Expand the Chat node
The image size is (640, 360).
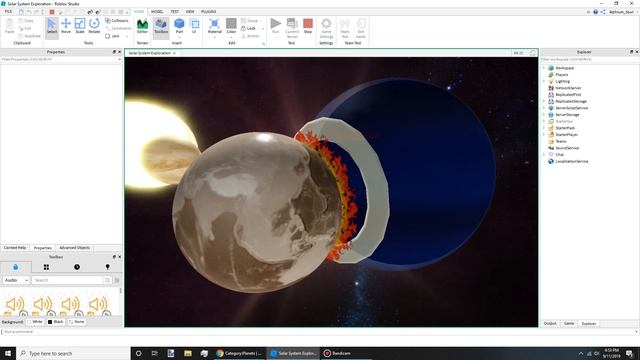544,155
